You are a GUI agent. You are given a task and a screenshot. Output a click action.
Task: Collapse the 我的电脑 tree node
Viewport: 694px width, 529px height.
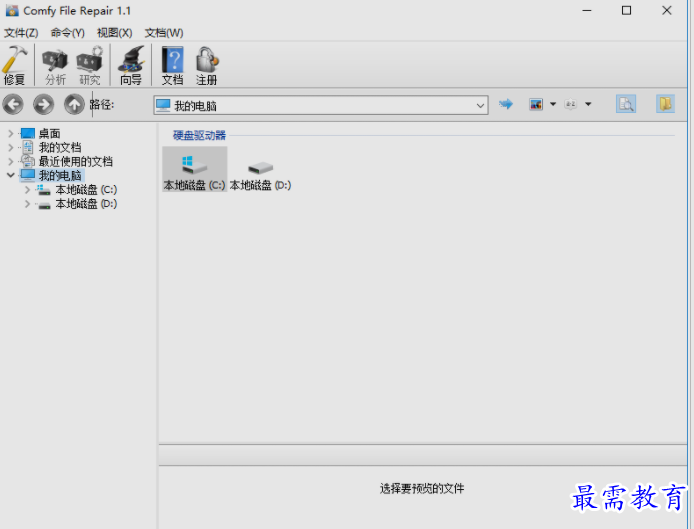pos(11,175)
